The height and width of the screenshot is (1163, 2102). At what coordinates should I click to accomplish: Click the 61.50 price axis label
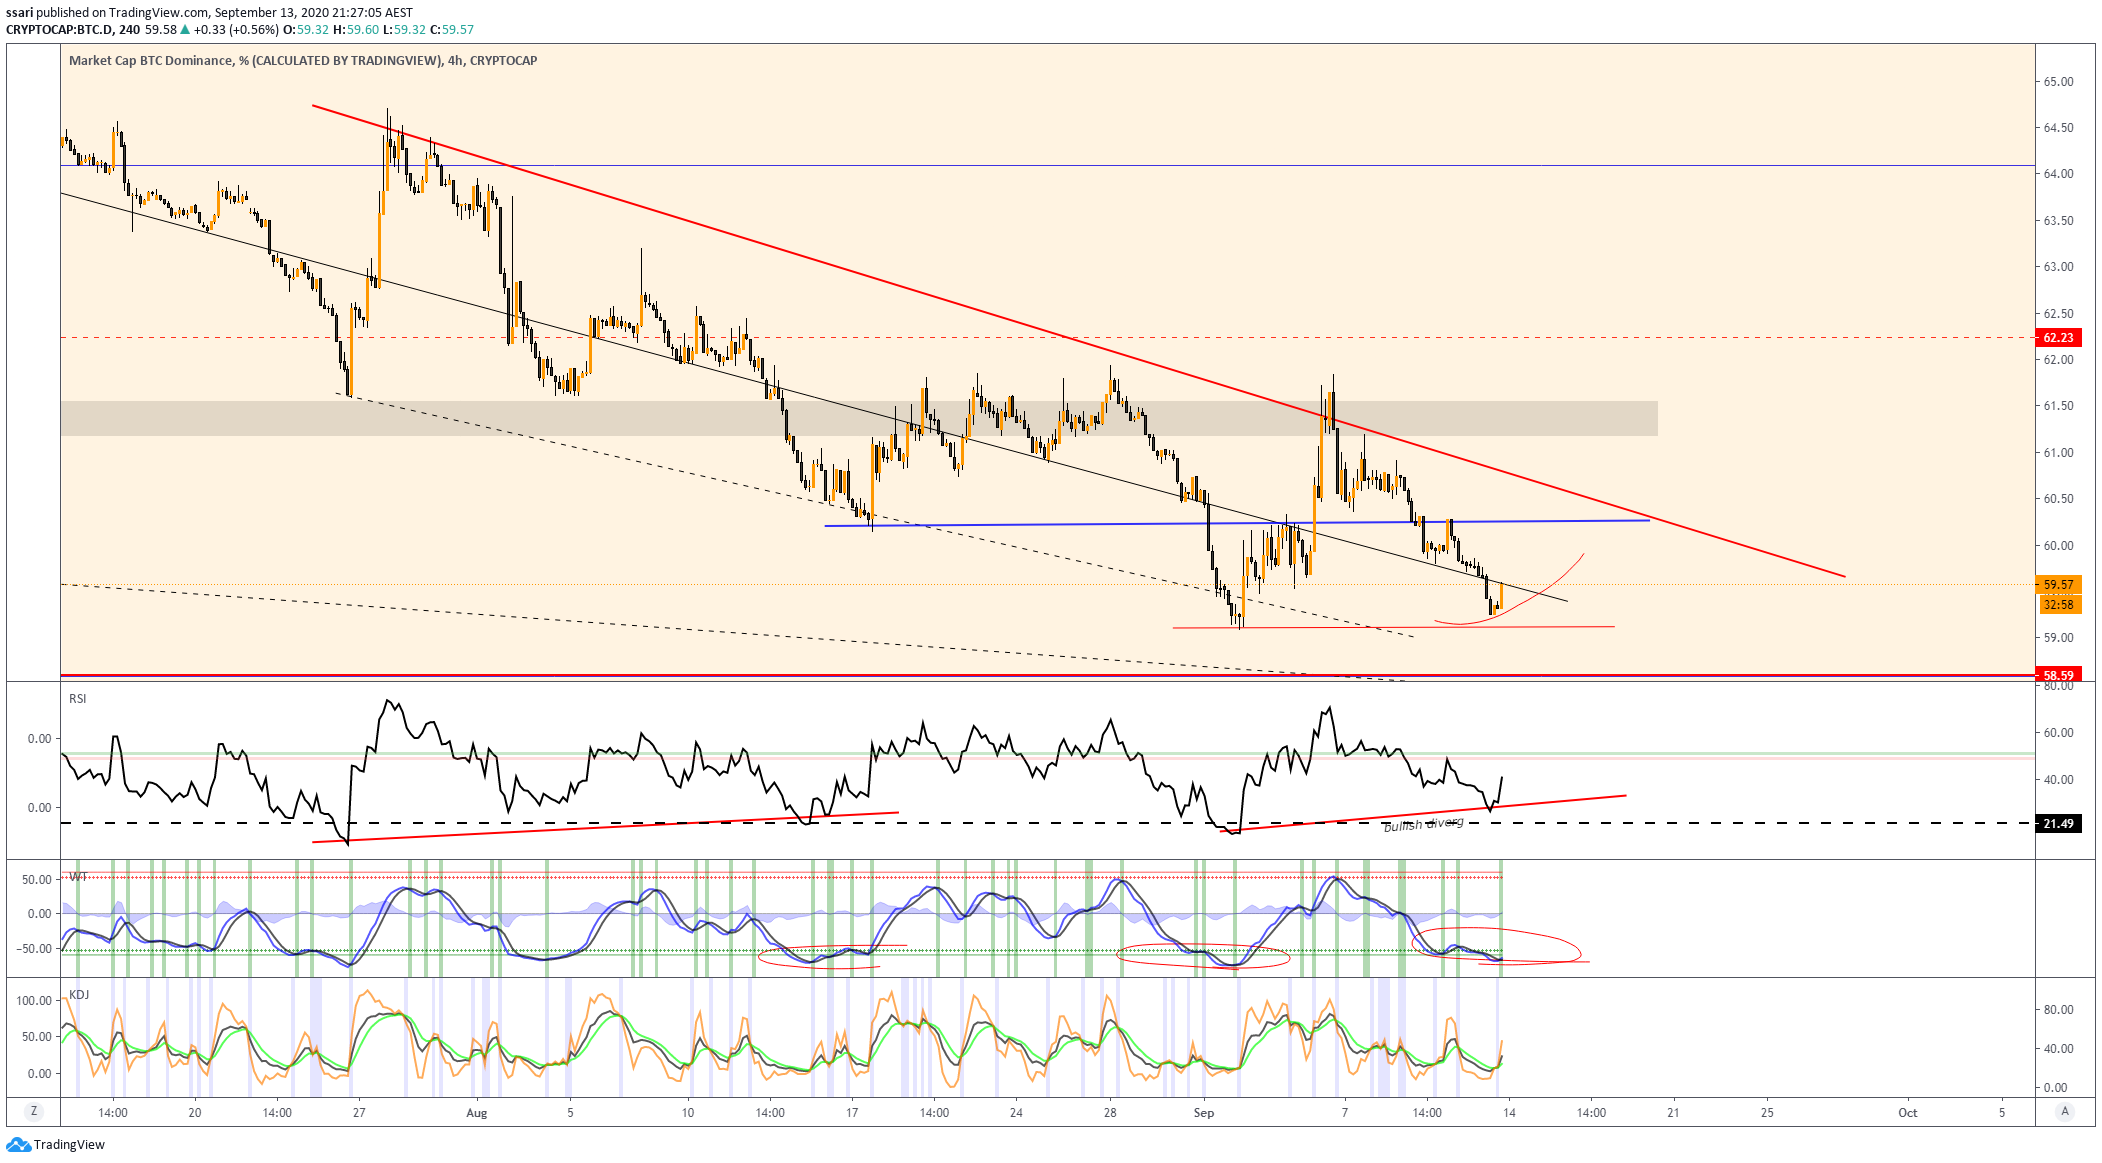[2059, 406]
